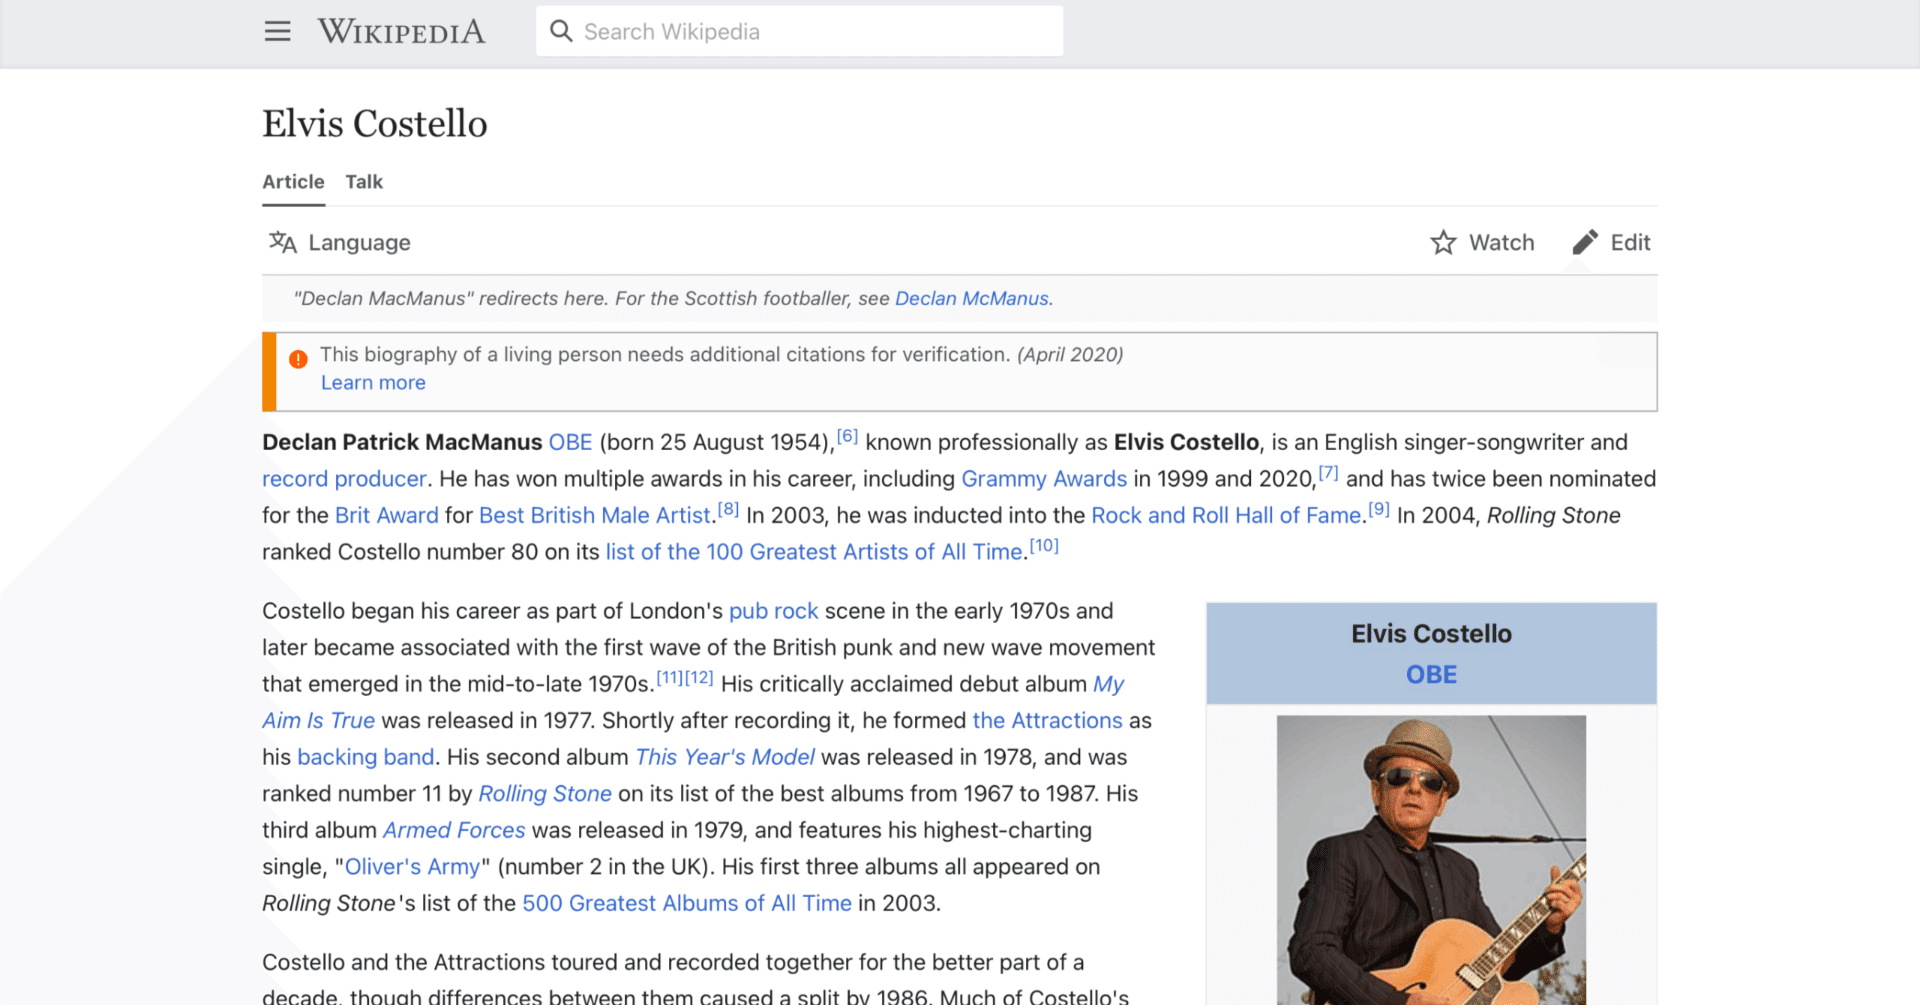Open the hamburger main menu

click(277, 31)
